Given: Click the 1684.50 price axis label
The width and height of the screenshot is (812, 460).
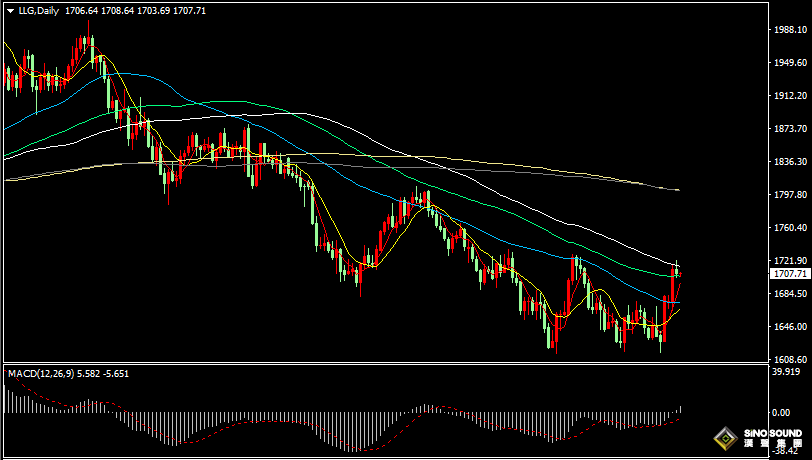Looking at the screenshot, I should (x=789, y=294).
